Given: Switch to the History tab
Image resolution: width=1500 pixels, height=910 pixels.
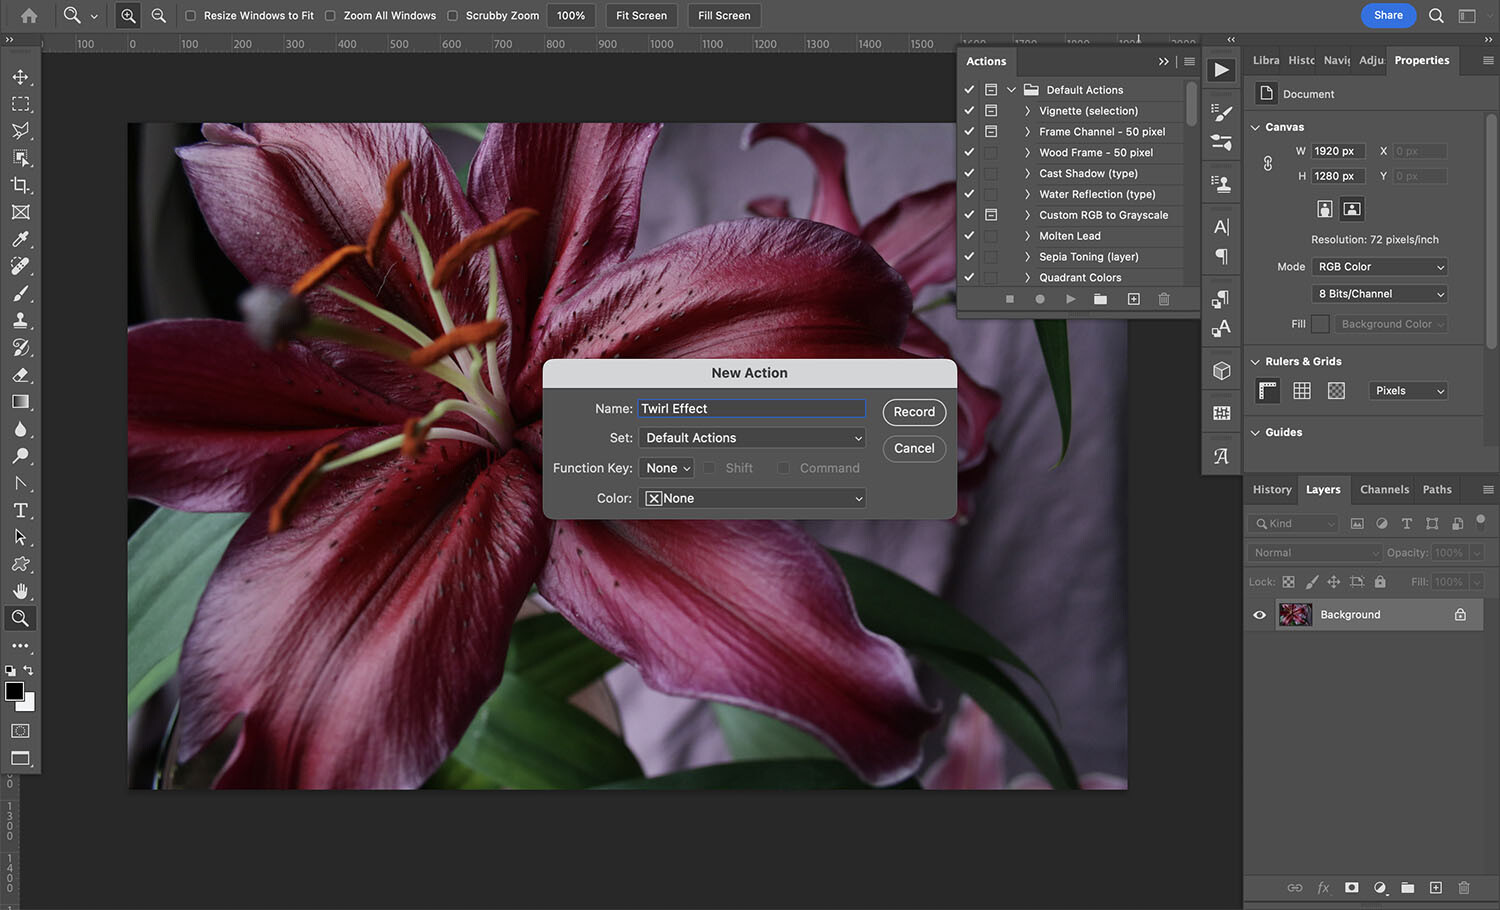Looking at the screenshot, I should [x=1271, y=489].
